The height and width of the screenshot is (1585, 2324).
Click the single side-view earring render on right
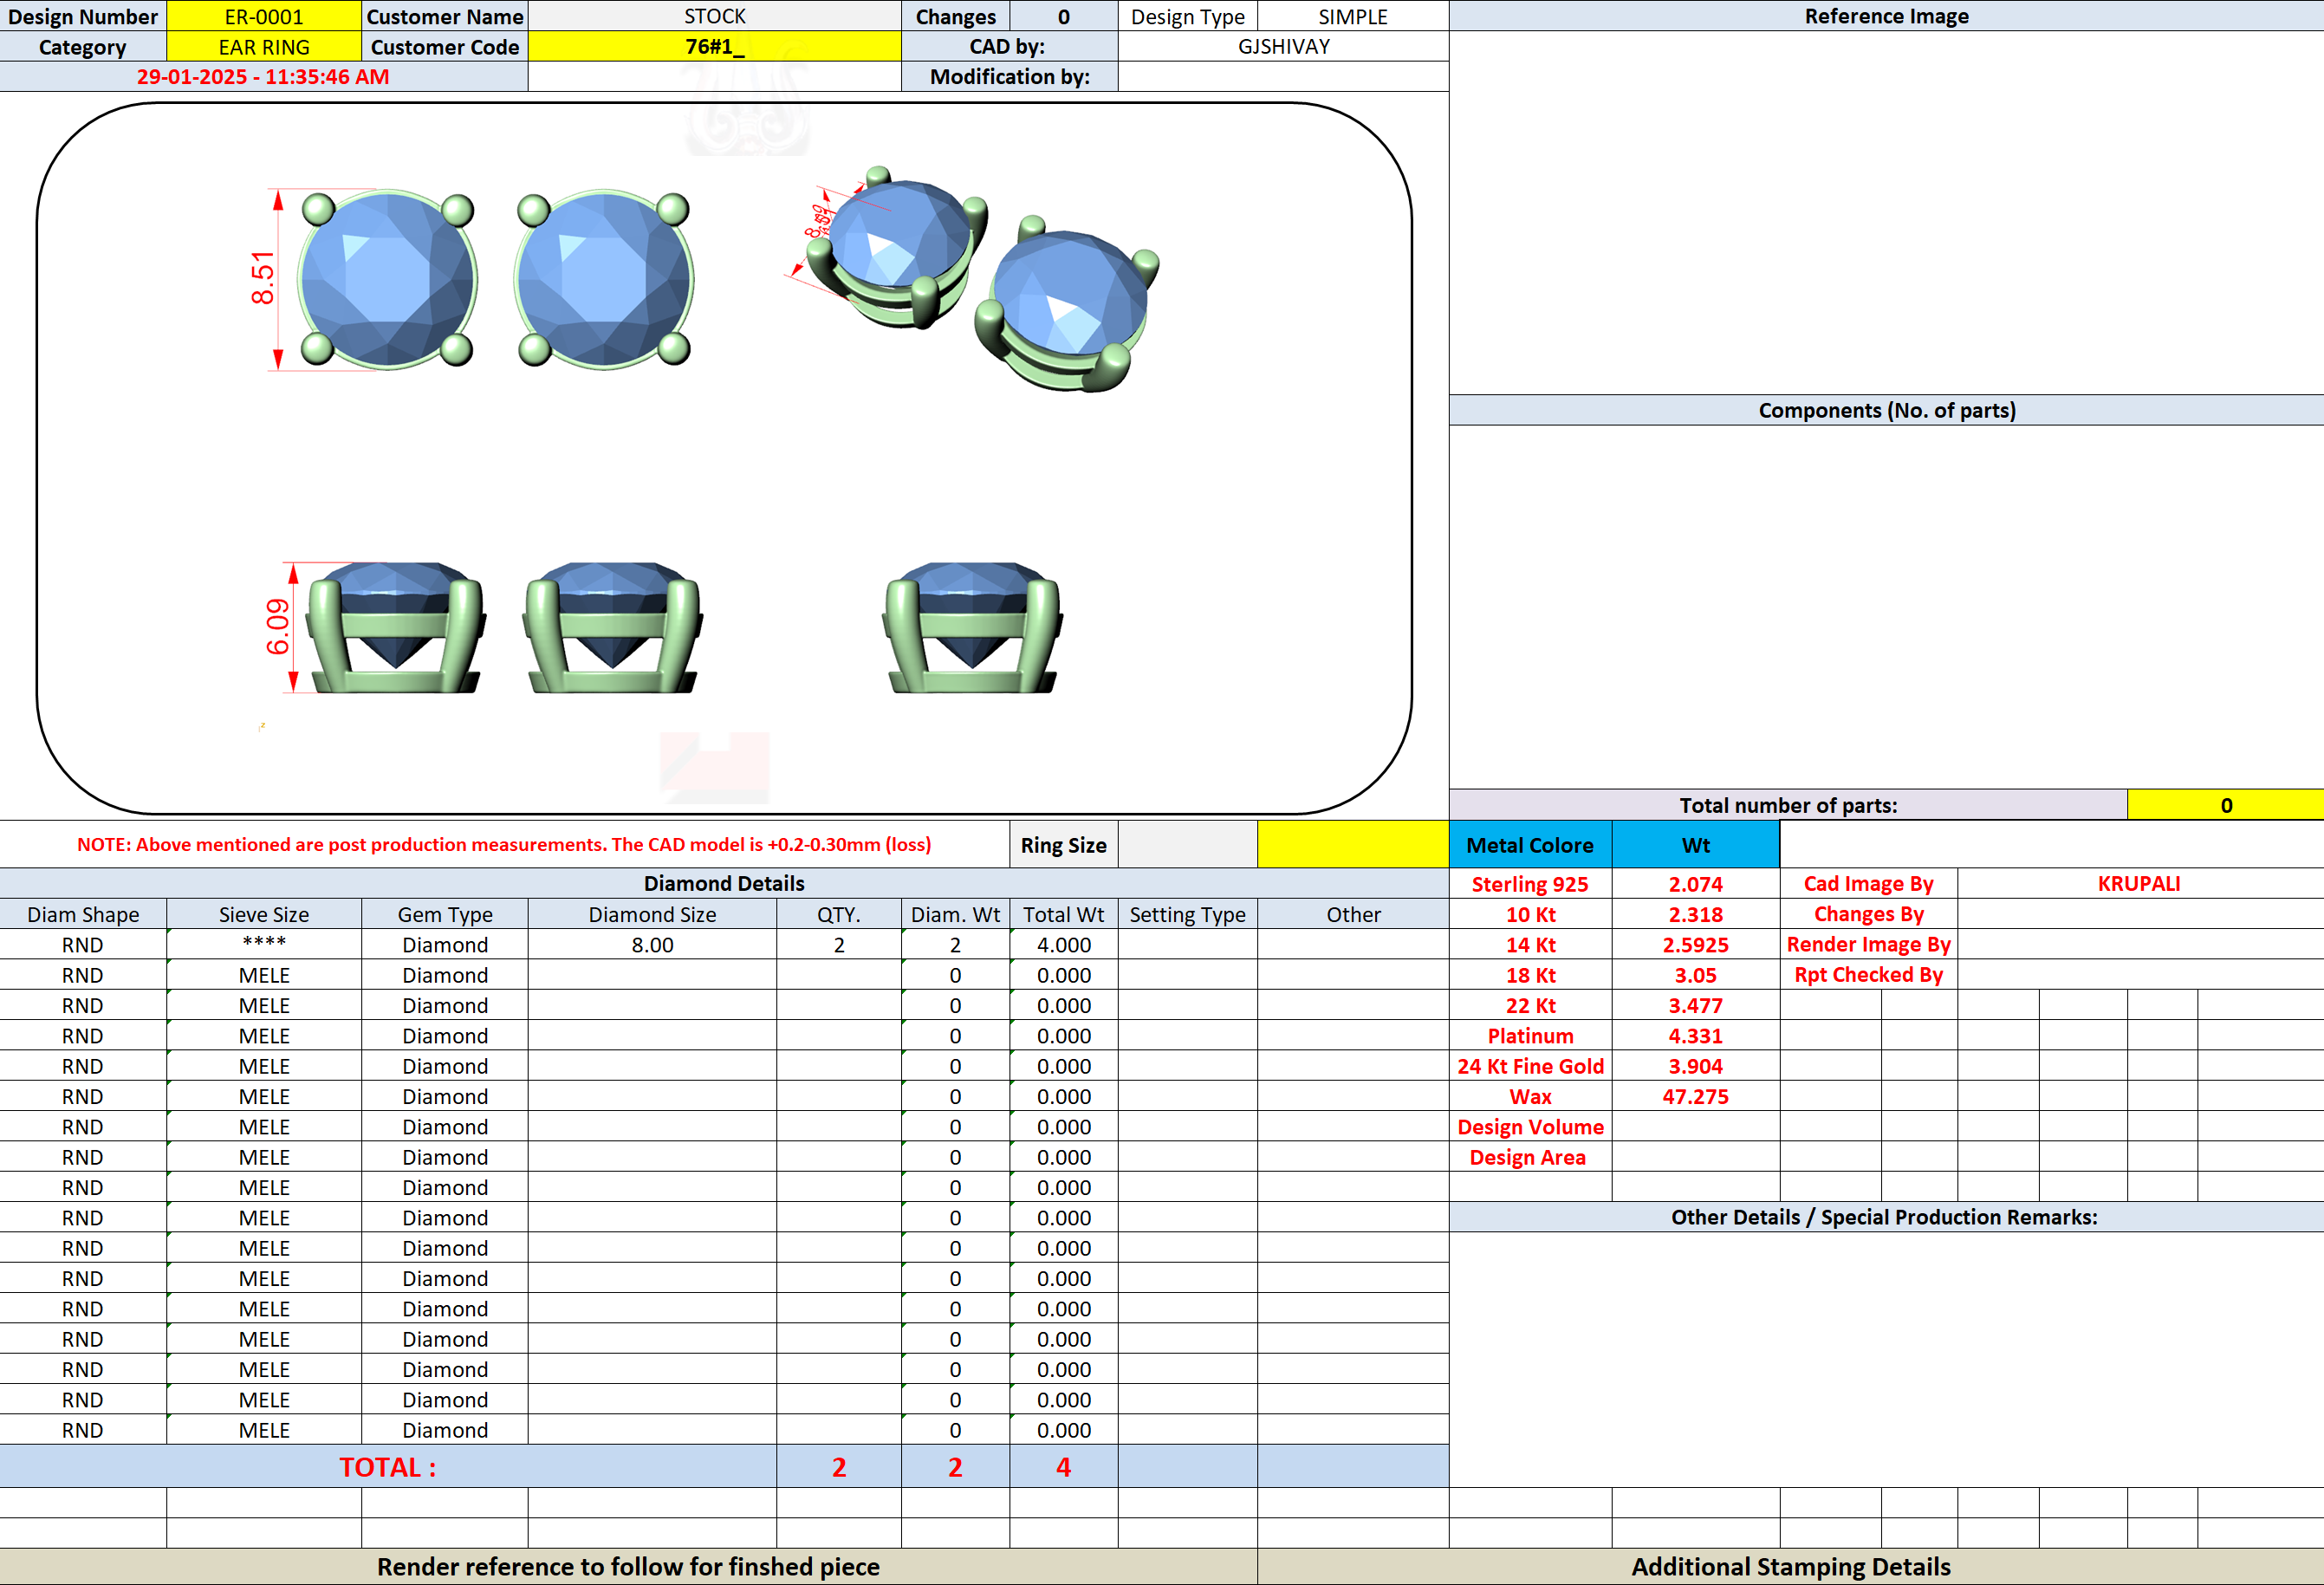[x=972, y=627]
